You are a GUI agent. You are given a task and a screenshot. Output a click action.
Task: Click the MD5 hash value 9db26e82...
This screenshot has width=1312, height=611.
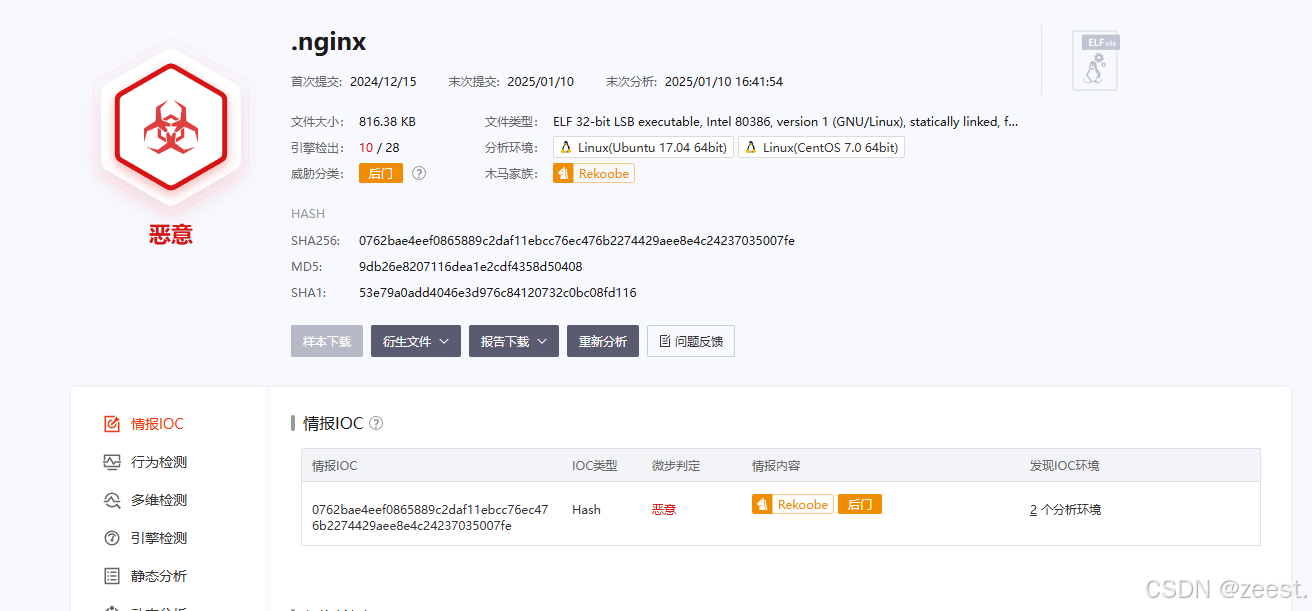click(x=471, y=267)
